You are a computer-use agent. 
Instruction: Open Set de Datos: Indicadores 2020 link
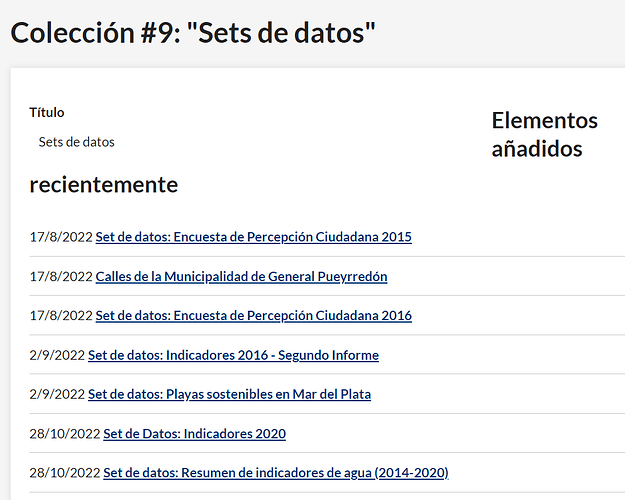tap(195, 433)
